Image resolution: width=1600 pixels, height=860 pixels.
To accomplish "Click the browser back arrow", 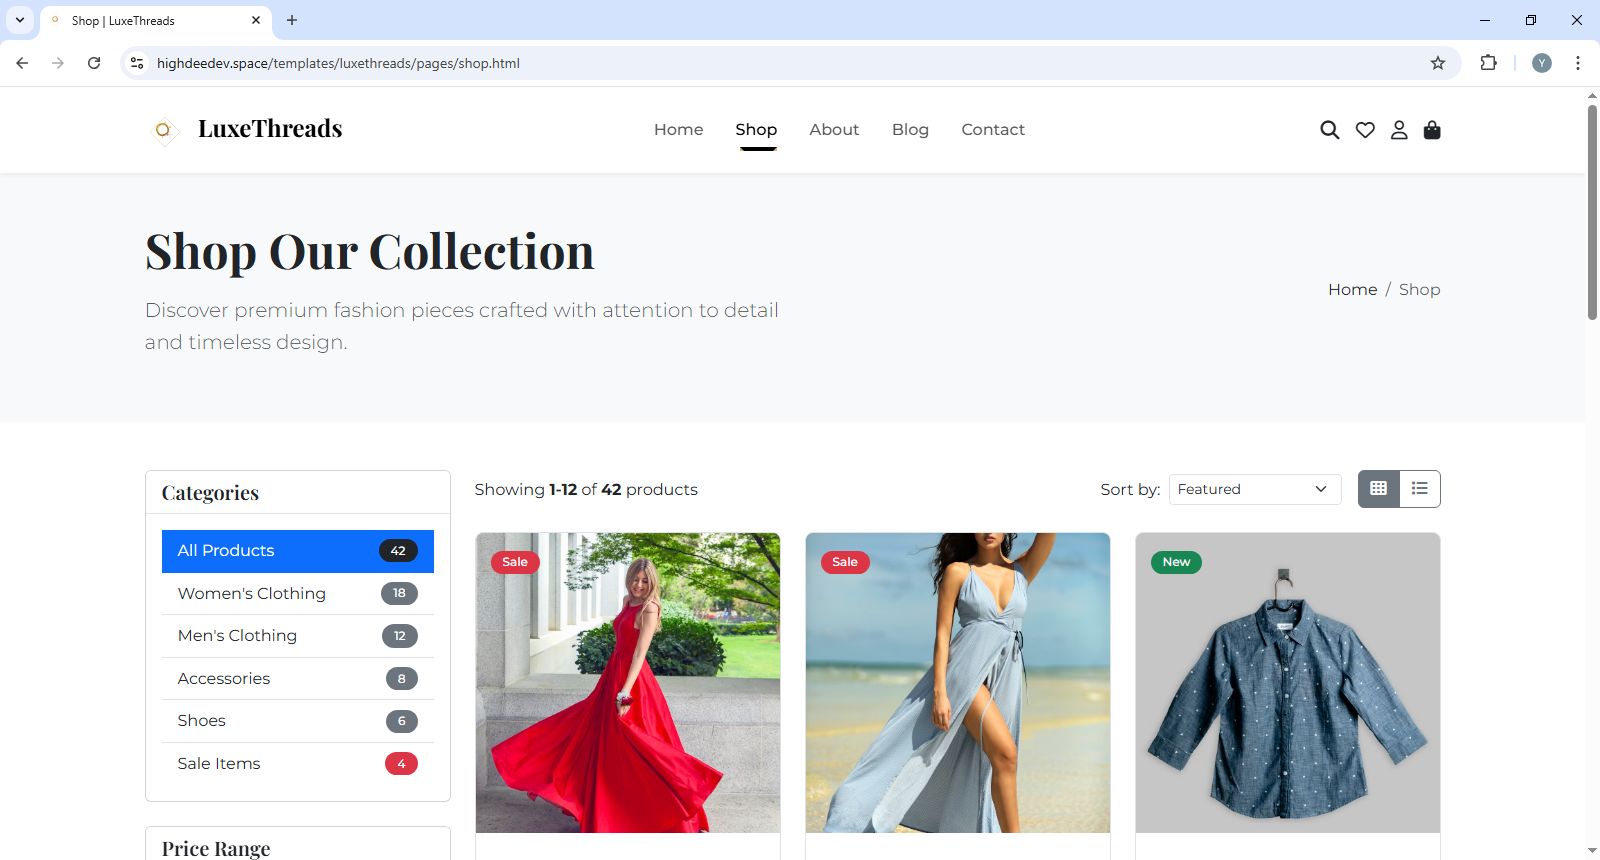I will click(x=22, y=63).
